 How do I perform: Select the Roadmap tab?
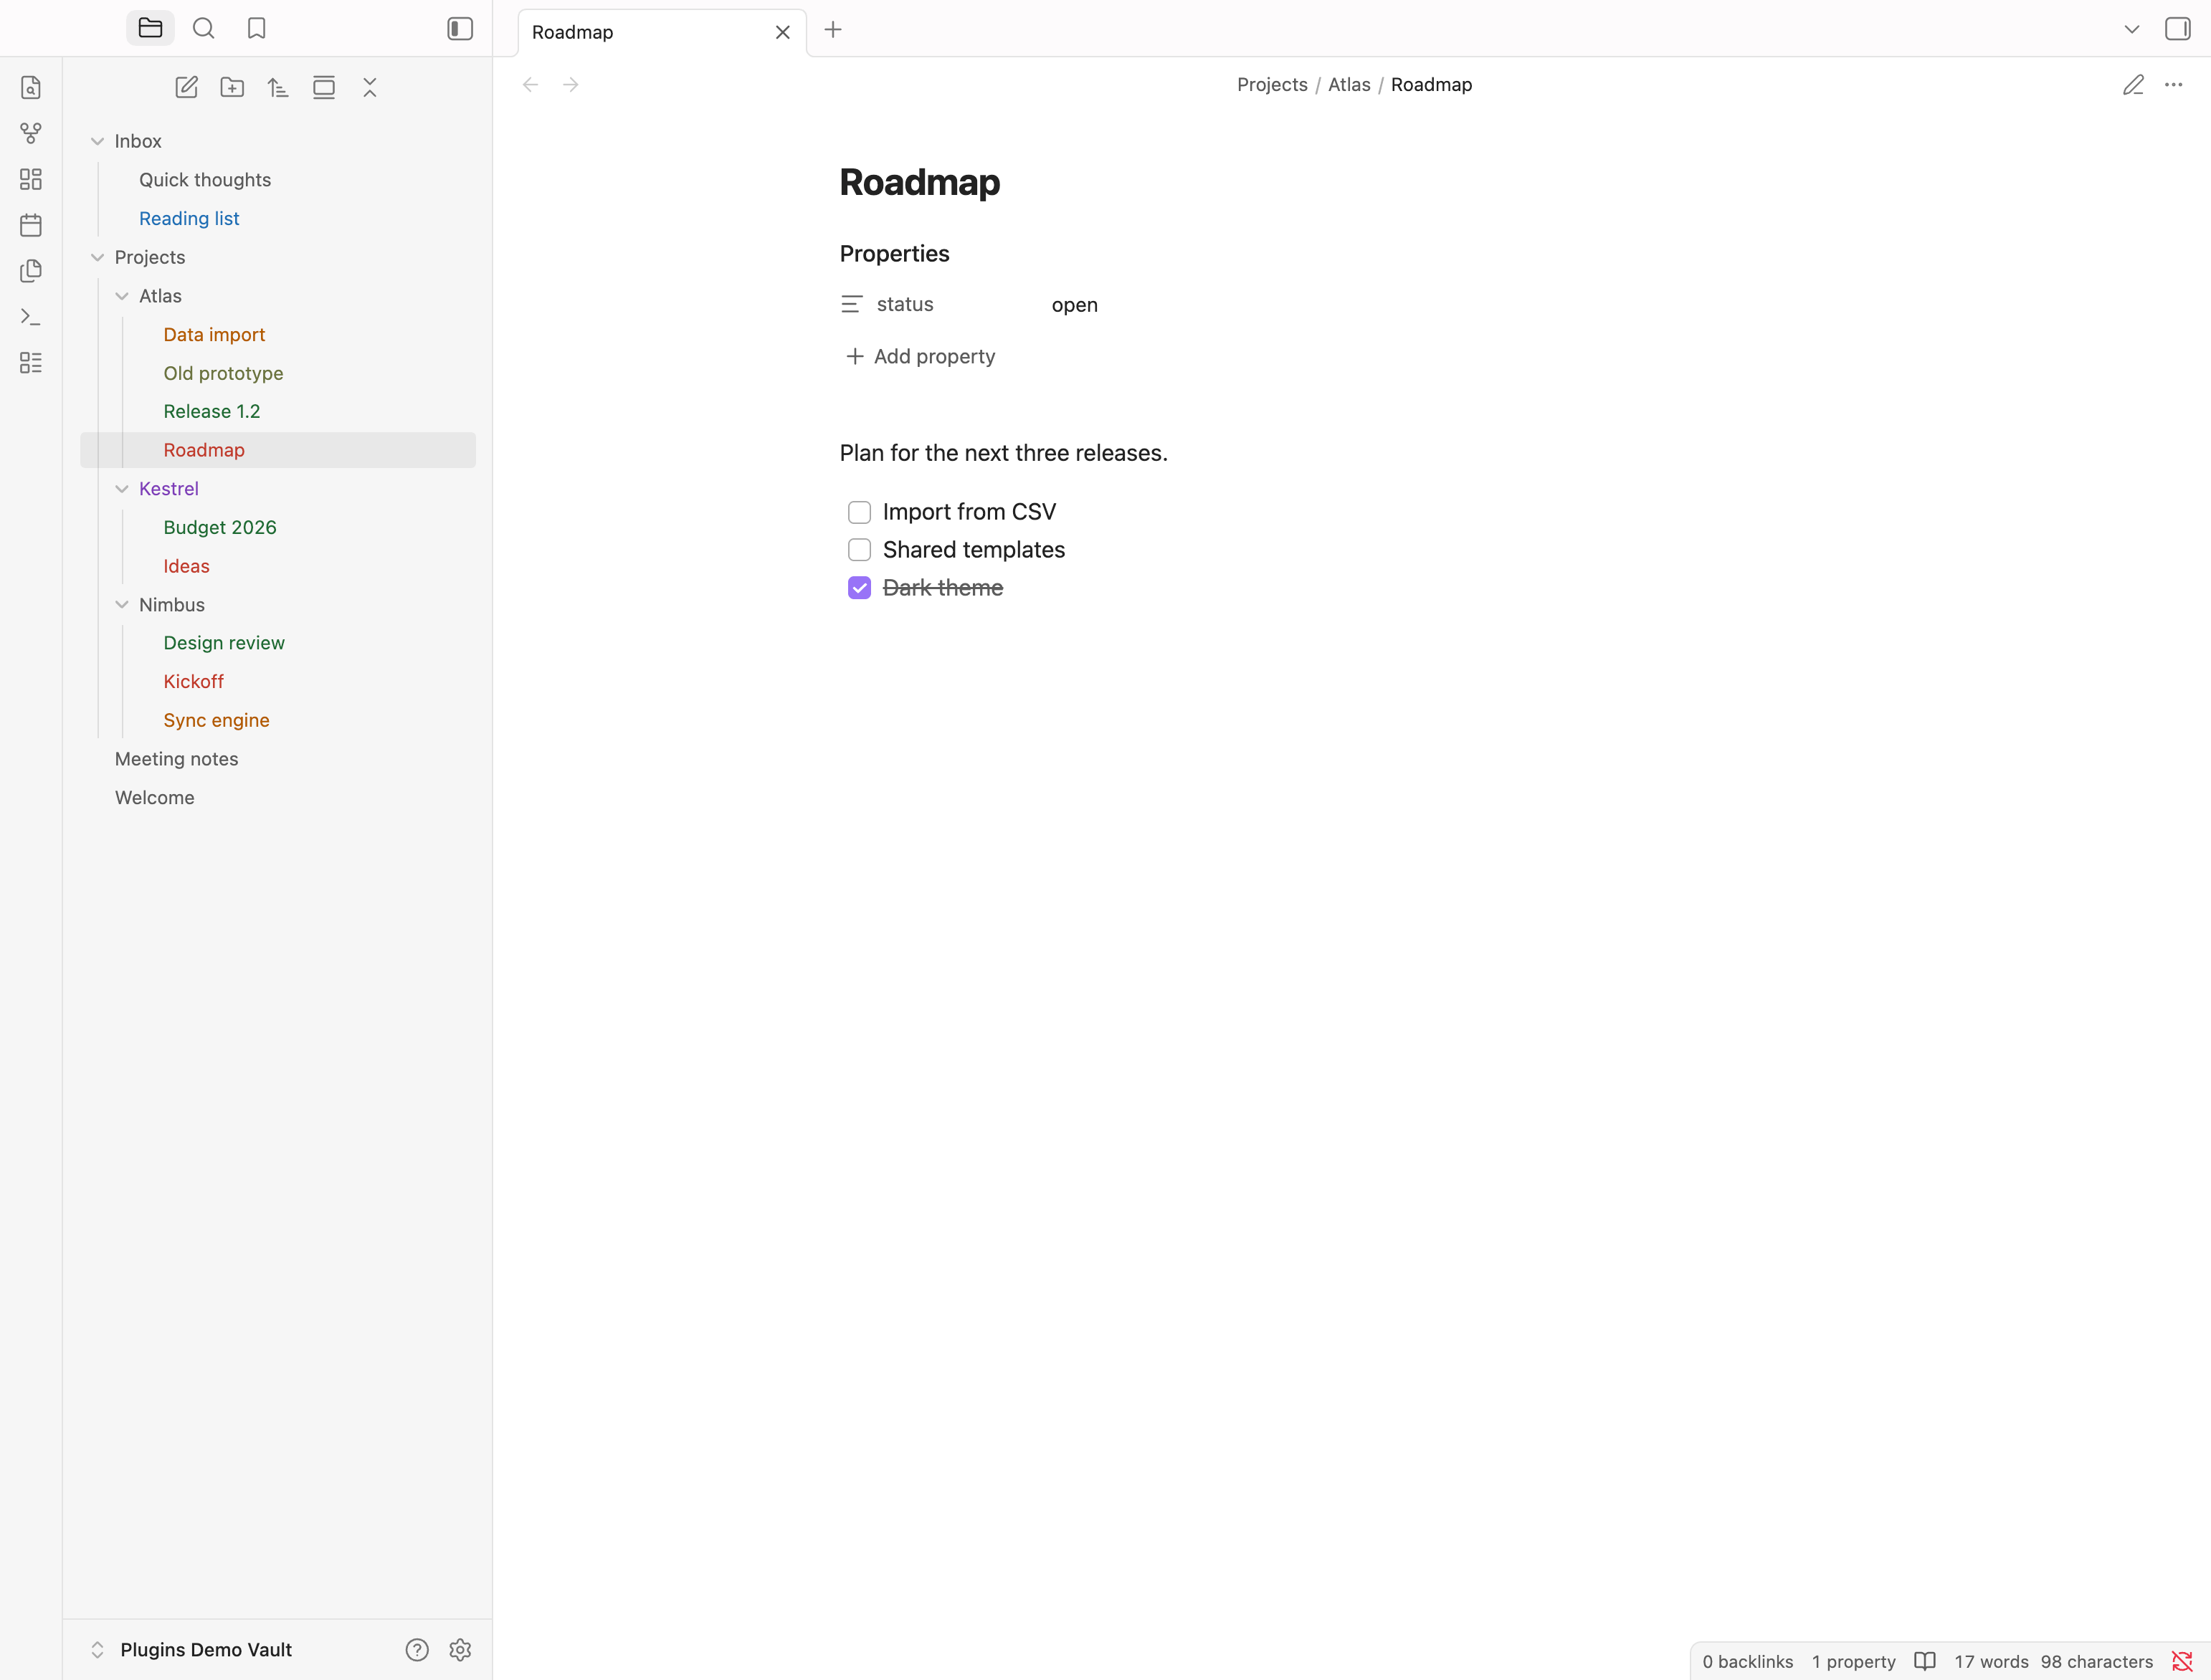[662, 32]
